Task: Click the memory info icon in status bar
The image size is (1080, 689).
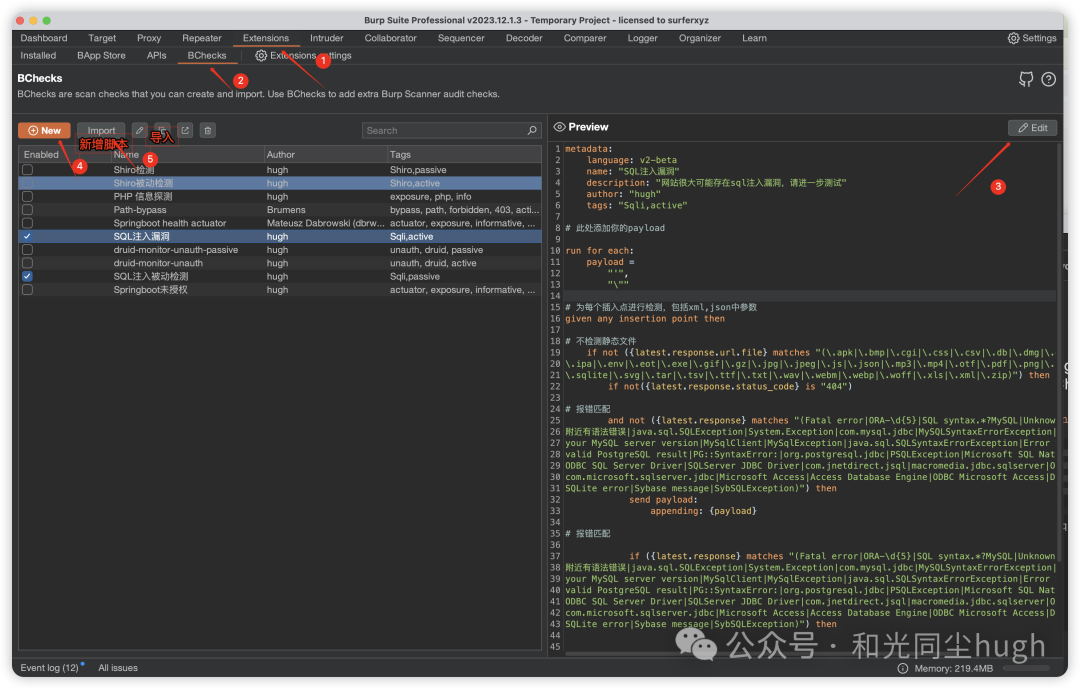Action: (903, 668)
